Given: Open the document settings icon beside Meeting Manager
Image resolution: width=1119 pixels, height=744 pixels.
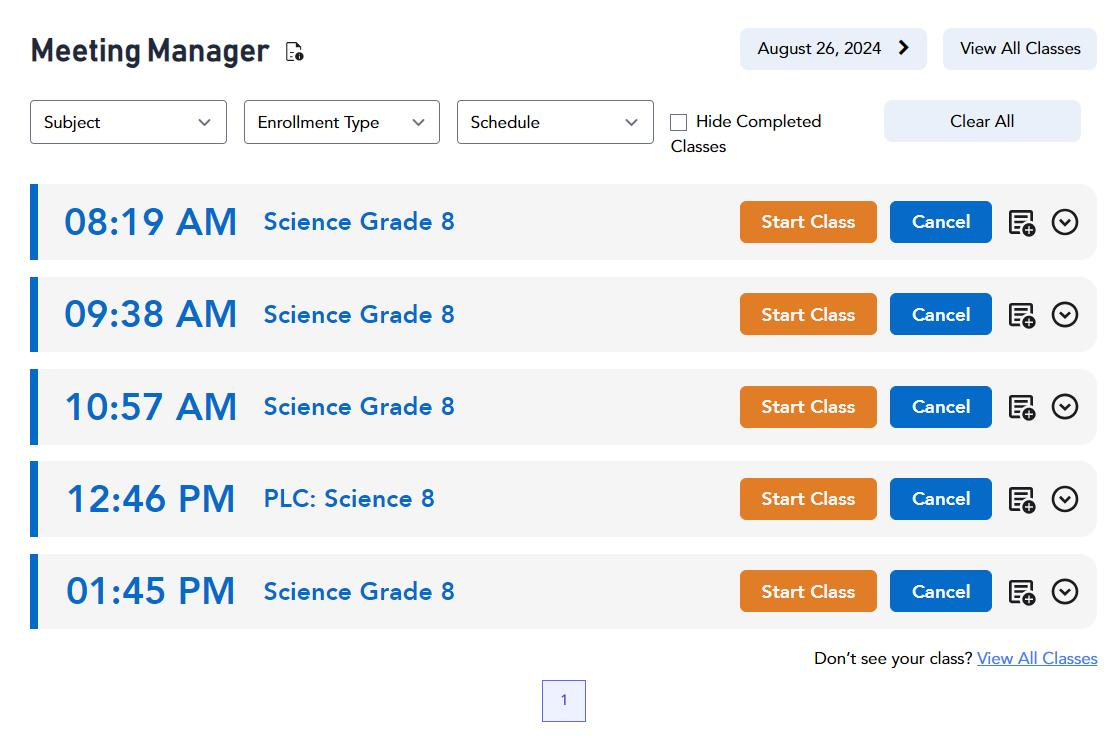Looking at the screenshot, I should (x=294, y=51).
